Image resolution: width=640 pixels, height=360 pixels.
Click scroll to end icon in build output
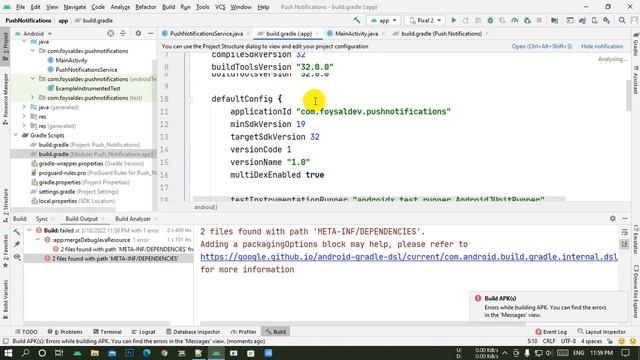point(624,244)
